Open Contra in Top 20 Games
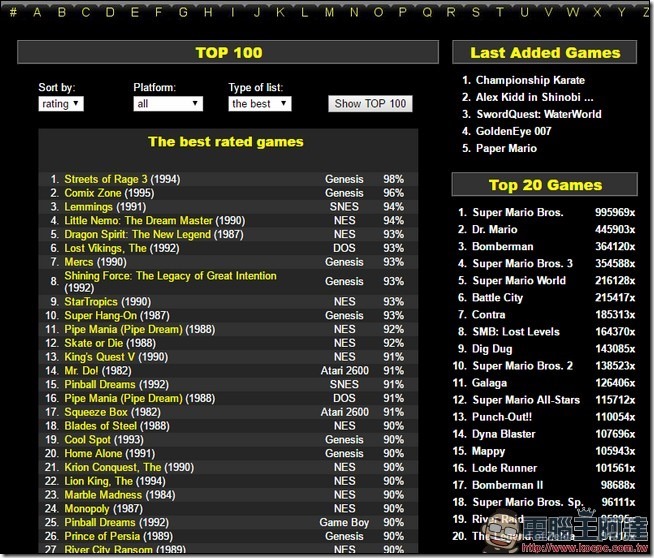 [x=488, y=314]
